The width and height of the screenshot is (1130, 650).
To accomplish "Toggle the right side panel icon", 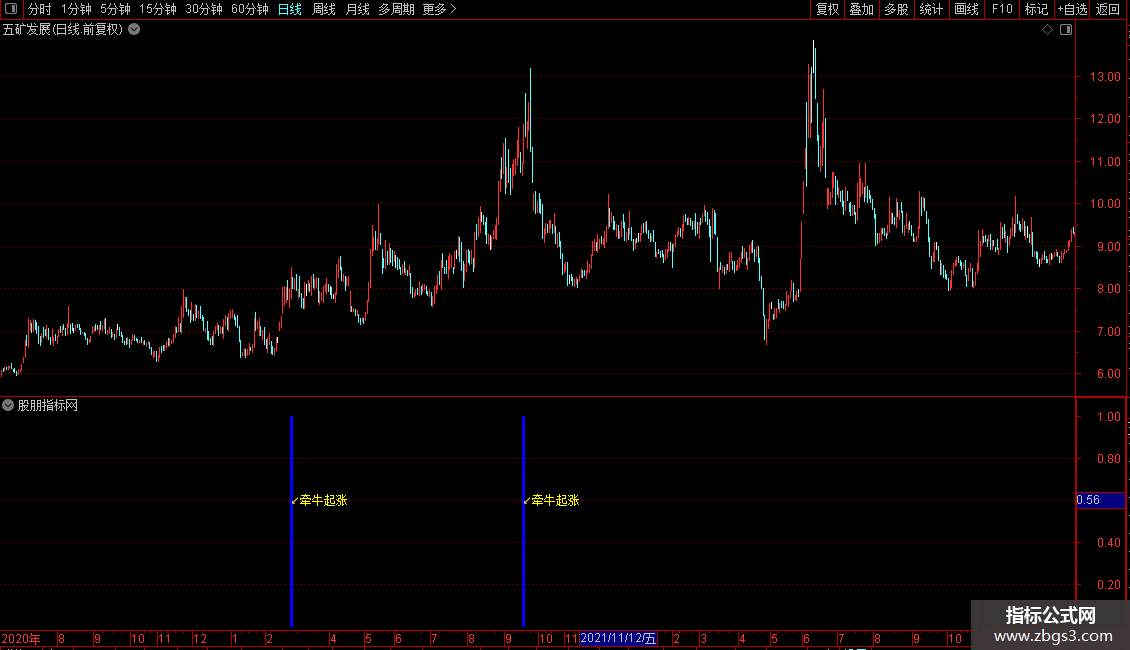I will (1066, 30).
